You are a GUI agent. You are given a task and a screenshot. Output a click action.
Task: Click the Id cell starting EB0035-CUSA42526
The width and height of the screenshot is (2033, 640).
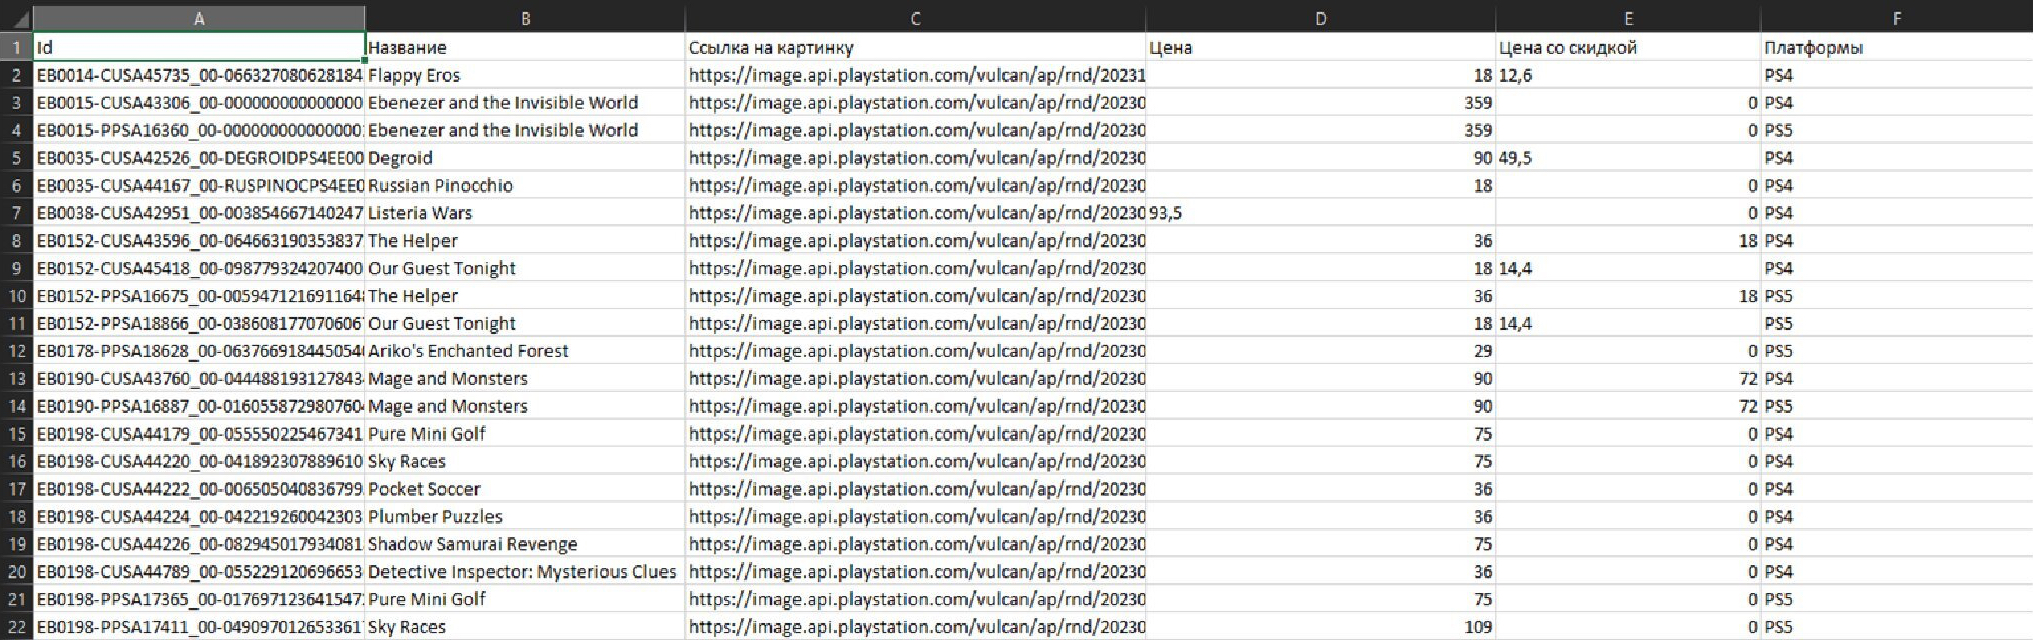[x=199, y=158]
